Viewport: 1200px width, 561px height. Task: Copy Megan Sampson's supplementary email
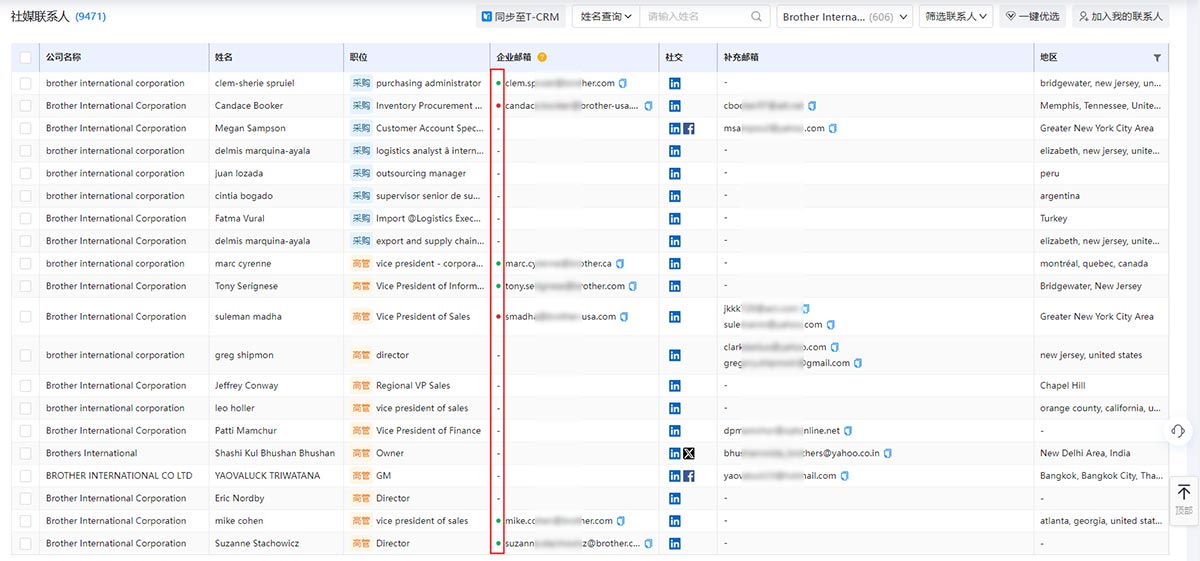tap(833, 128)
